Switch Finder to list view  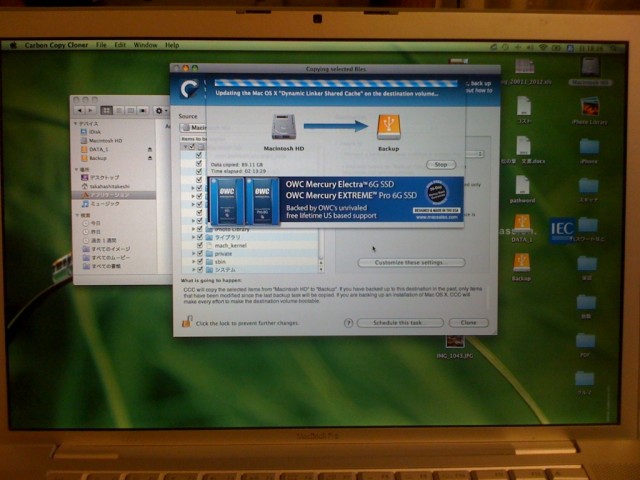point(119,110)
